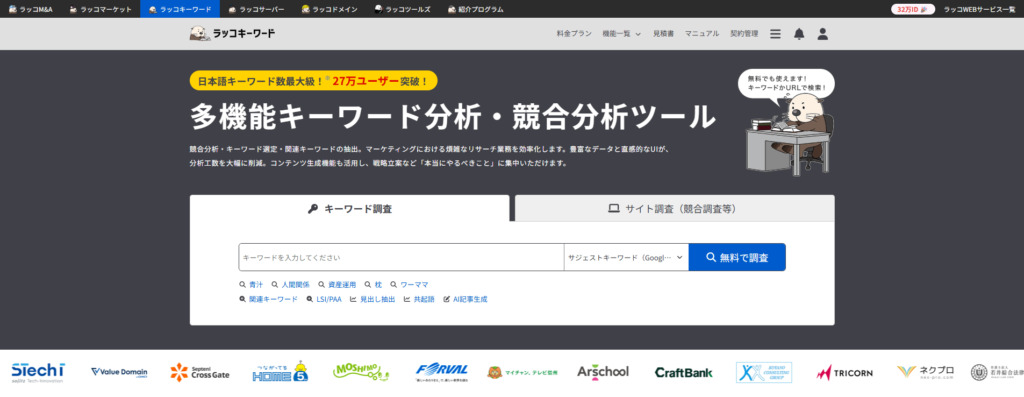1024x397 pixels.
Task: Click the 32万ID badge
Action: [913, 9]
